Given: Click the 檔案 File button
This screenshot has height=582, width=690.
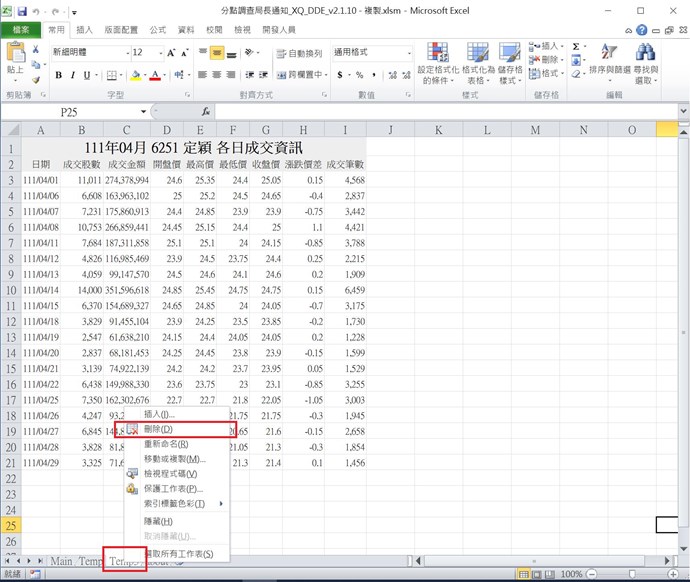Looking at the screenshot, I should coord(20,30).
